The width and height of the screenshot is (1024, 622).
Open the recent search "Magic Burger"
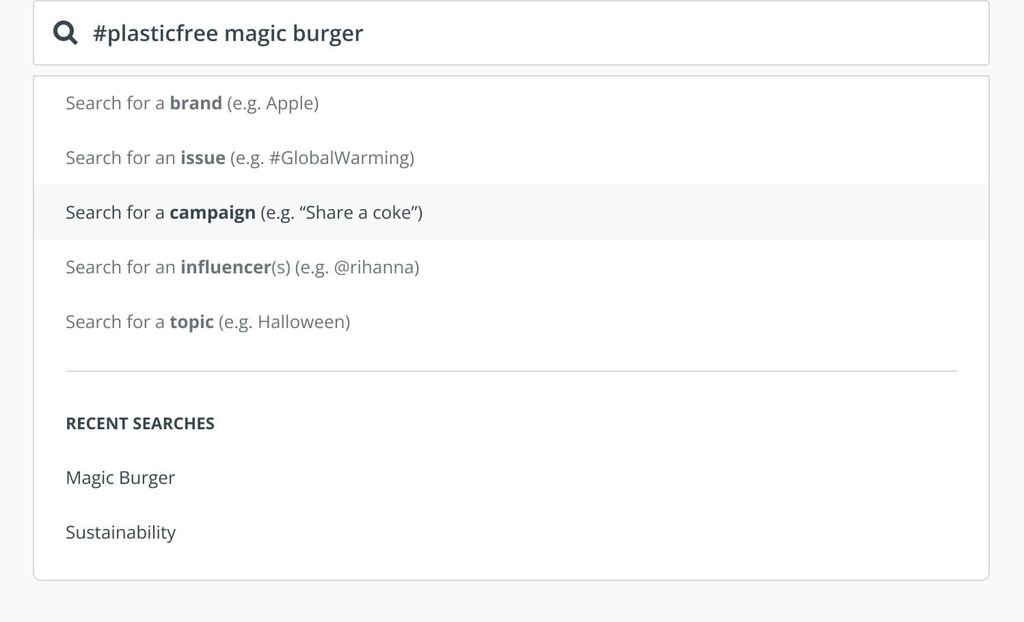point(120,478)
